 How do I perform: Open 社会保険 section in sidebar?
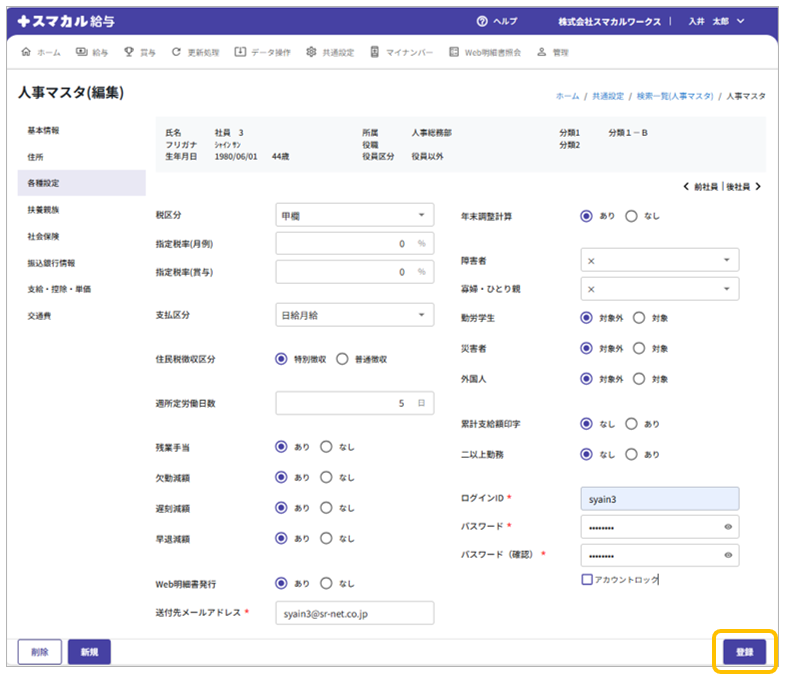click(43, 237)
